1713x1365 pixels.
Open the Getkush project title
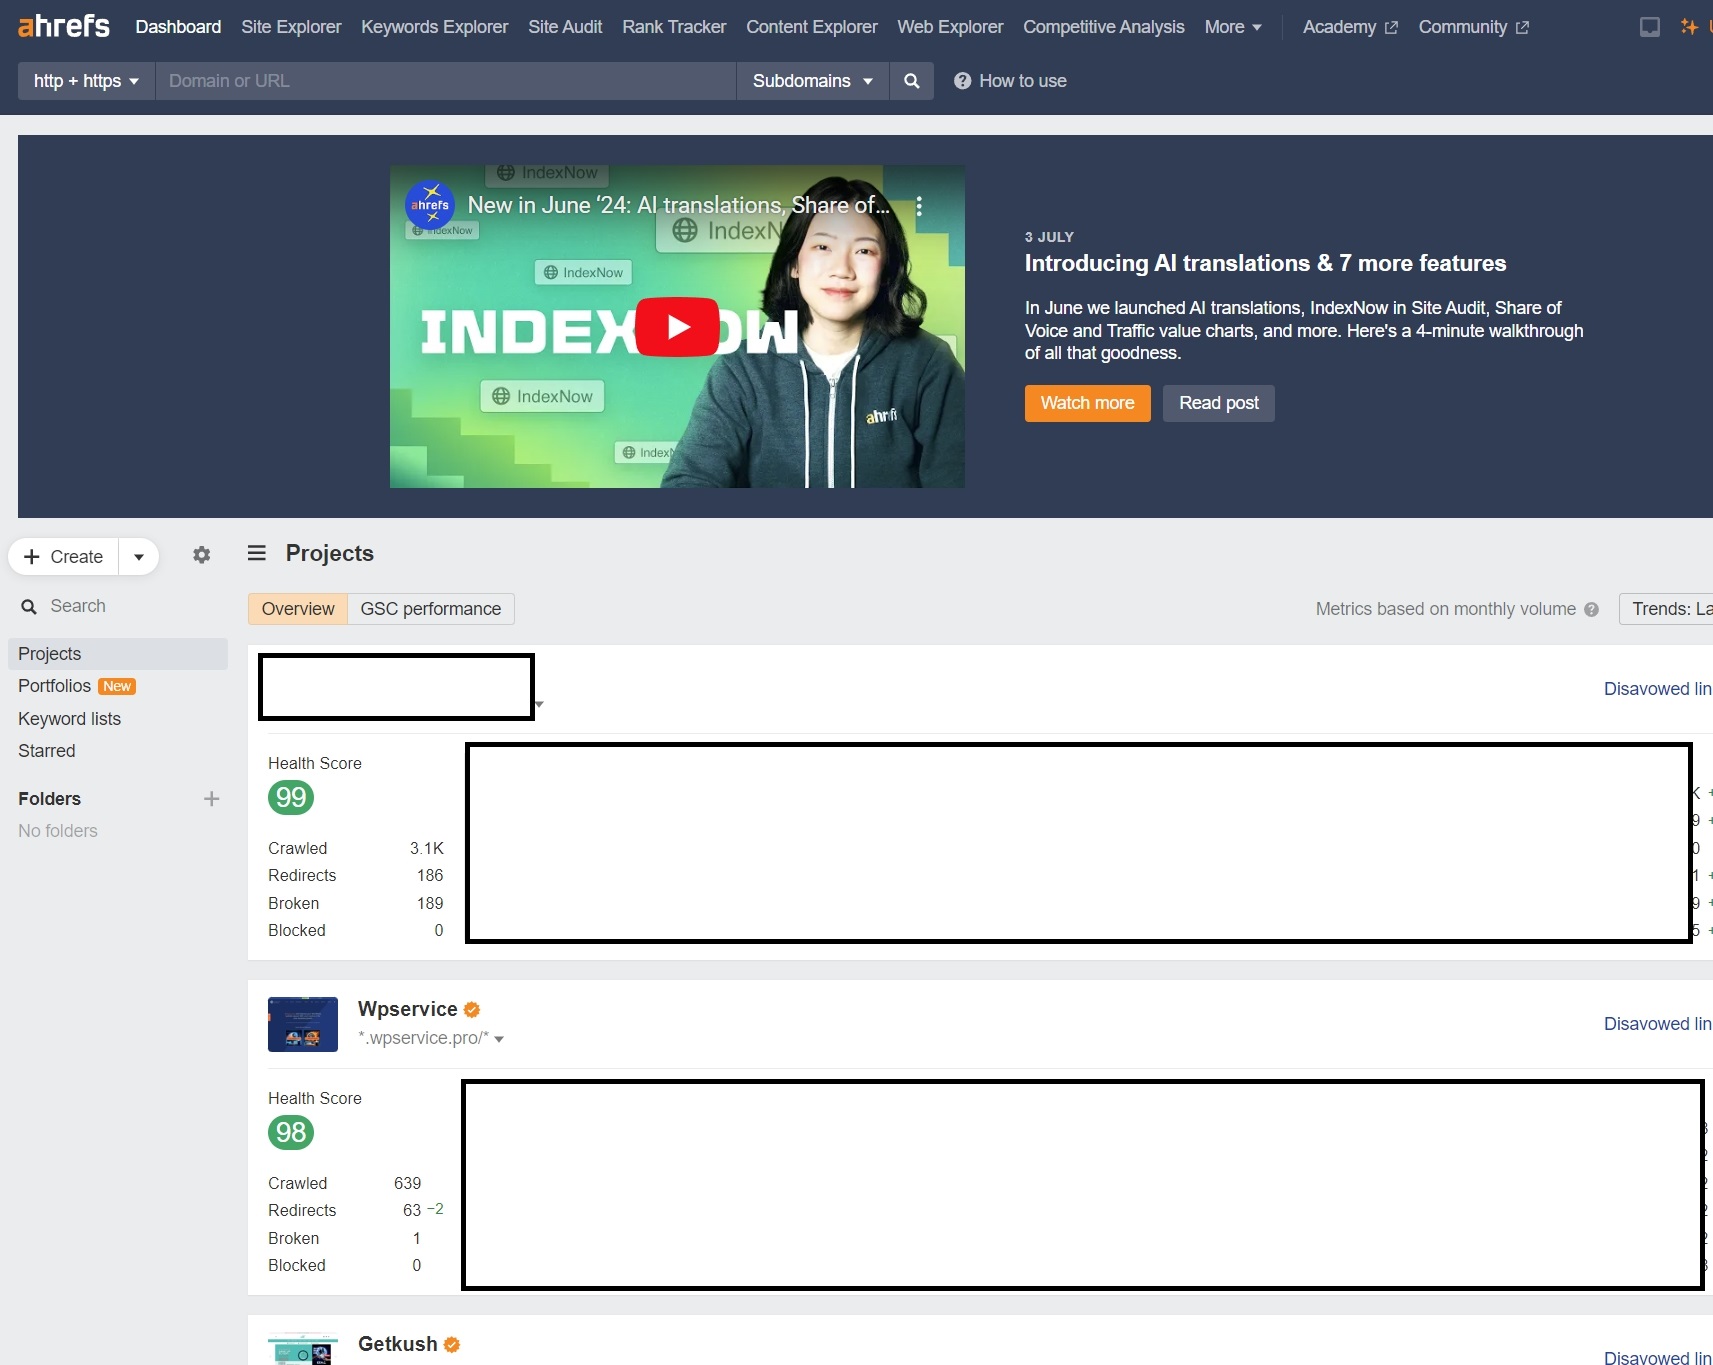click(398, 1344)
